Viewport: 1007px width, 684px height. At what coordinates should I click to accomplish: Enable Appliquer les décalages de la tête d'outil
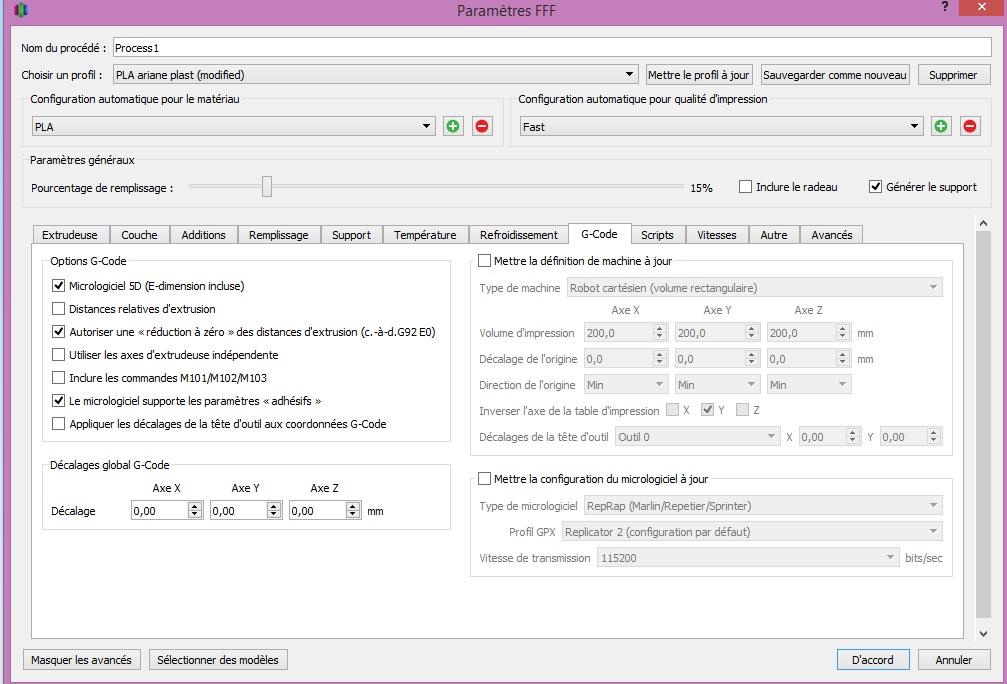click(58, 424)
